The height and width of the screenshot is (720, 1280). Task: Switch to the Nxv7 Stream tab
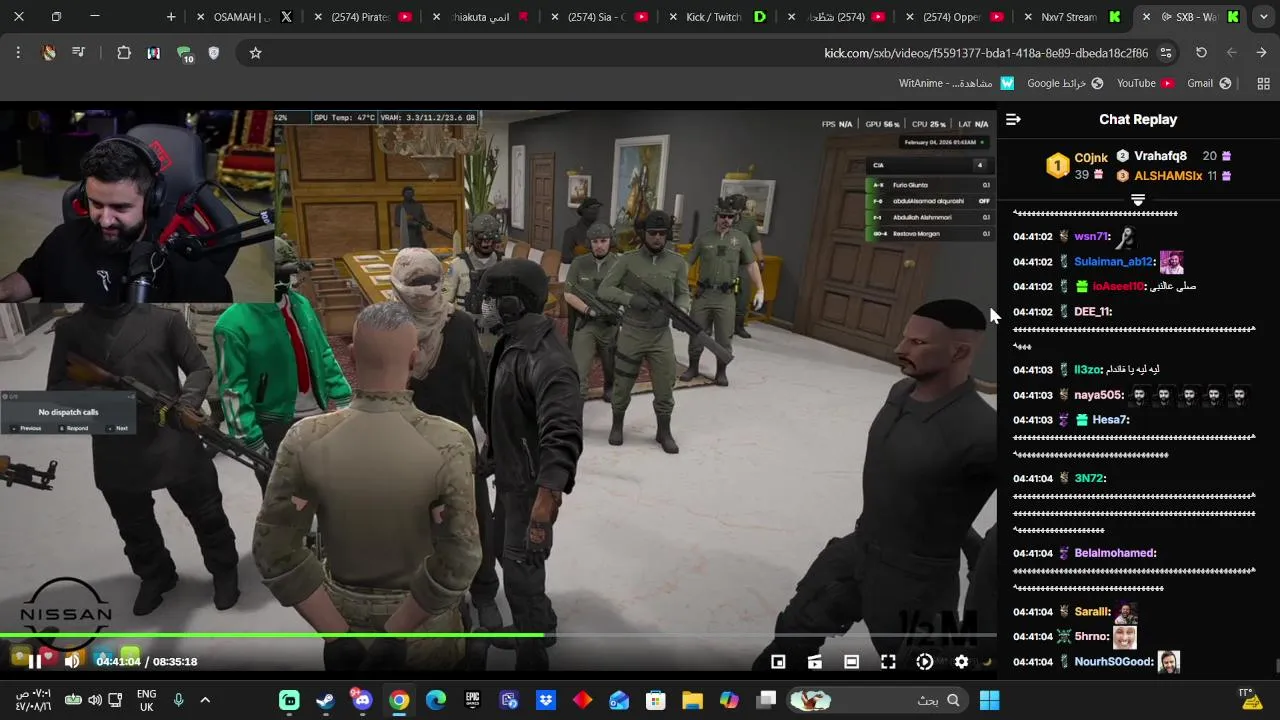point(1074,17)
